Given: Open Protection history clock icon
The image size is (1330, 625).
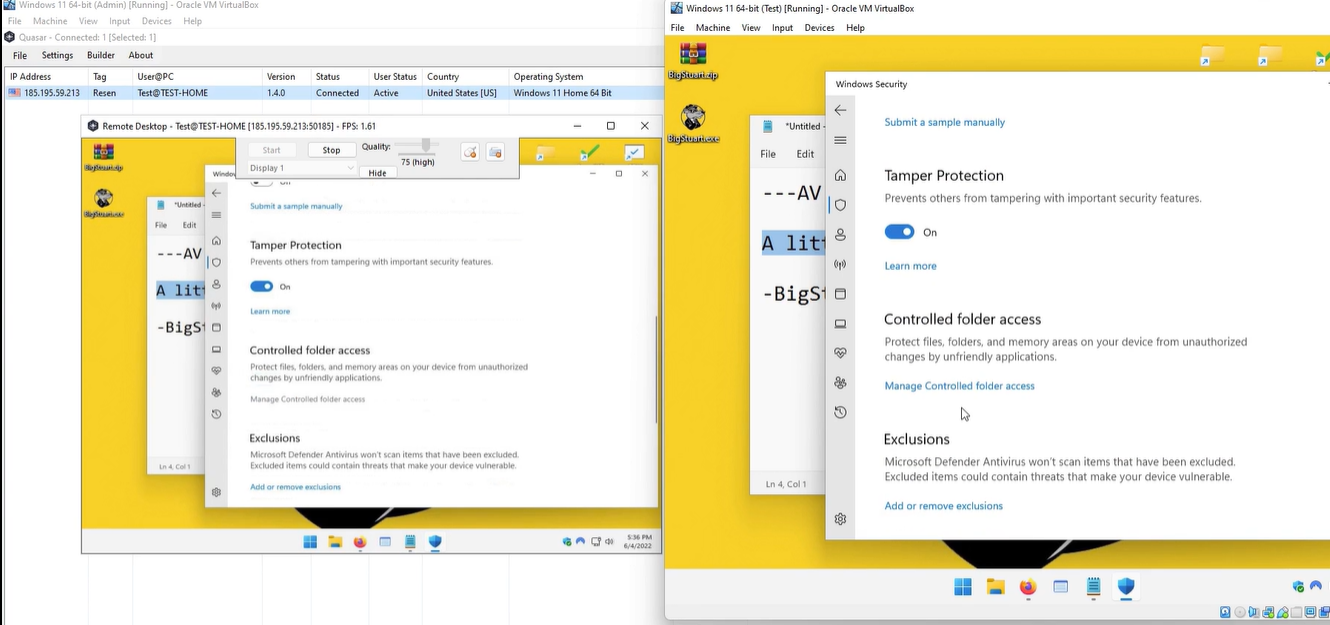Looking at the screenshot, I should coord(840,411).
